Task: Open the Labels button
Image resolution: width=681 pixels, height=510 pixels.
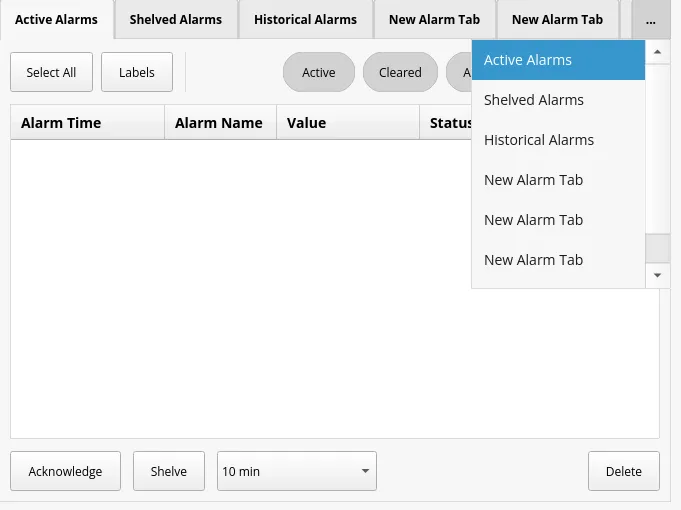Action: tap(137, 72)
